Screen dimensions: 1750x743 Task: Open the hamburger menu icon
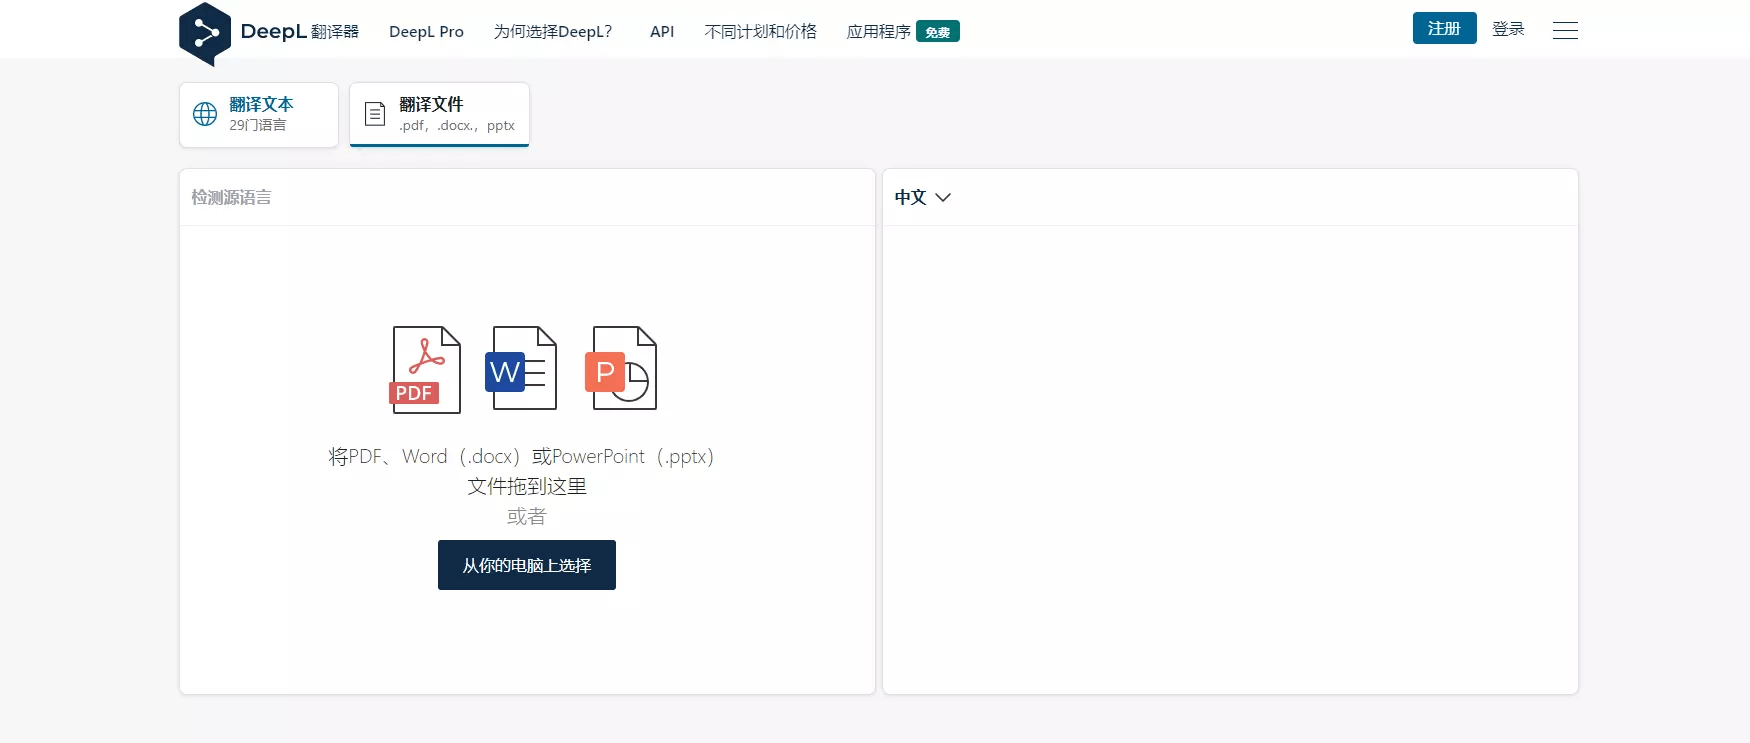coord(1565,31)
